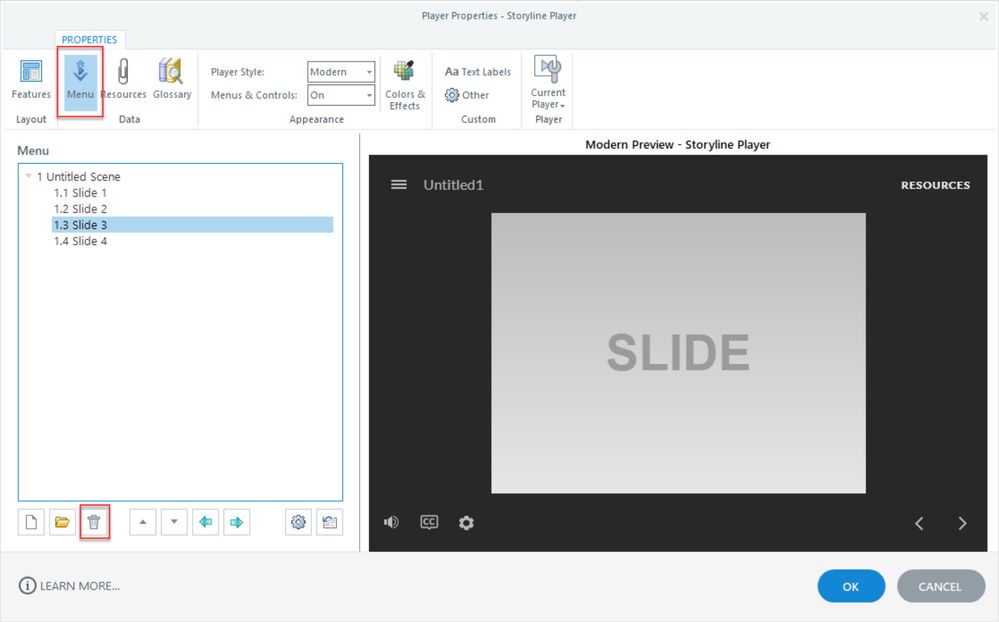
Task: Demote item with the right arrow
Action: tap(237, 522)
